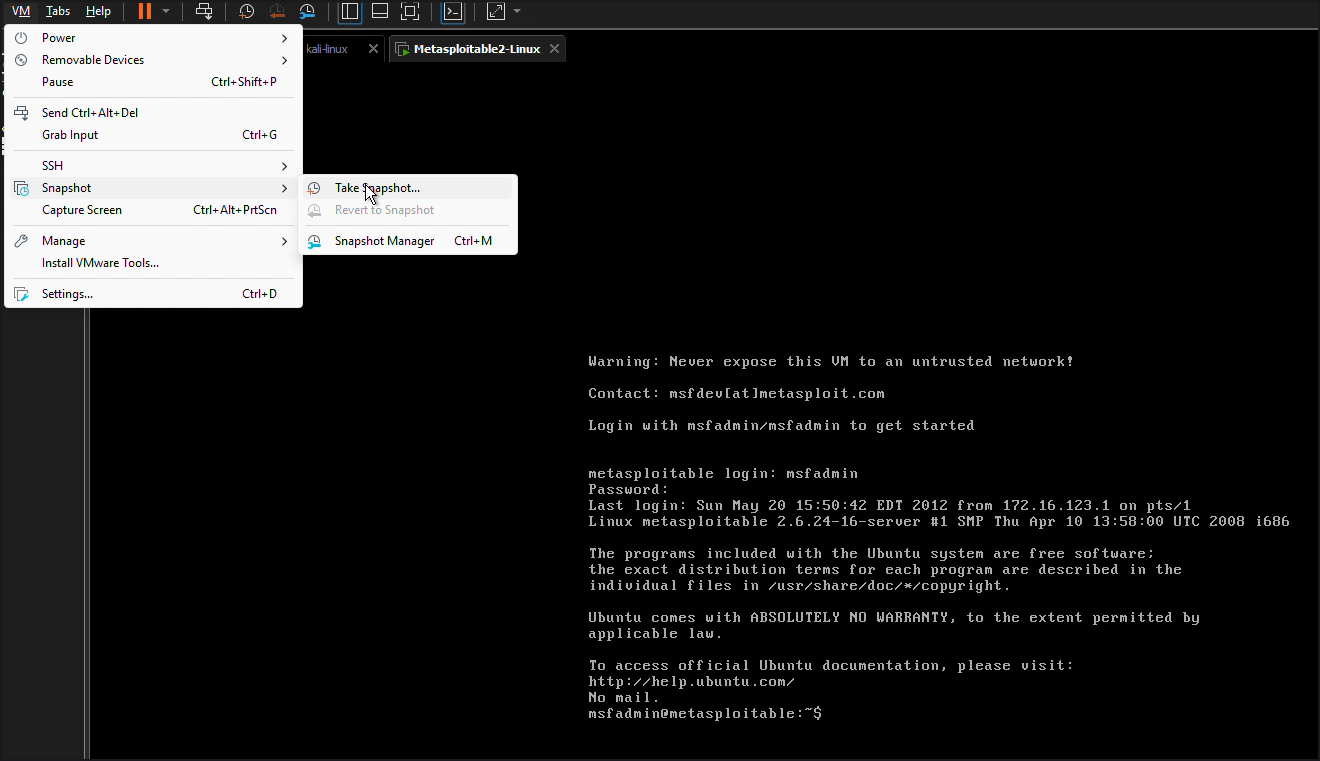Toggle the console view toolbar icon

coord(453,11)
